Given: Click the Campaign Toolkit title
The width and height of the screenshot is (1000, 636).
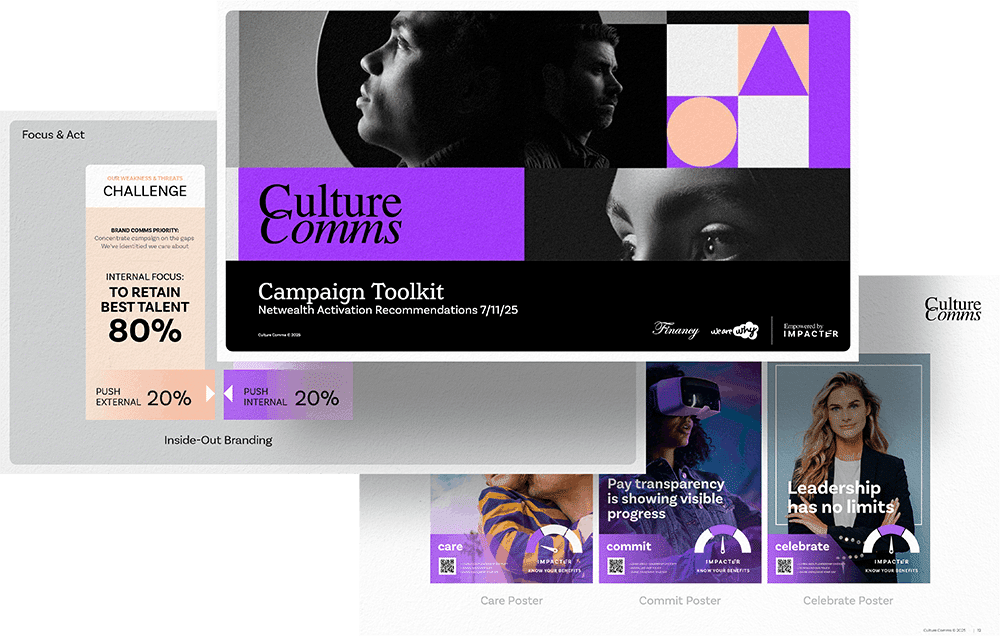Looking at the screenshot, I should coord(351,292).
